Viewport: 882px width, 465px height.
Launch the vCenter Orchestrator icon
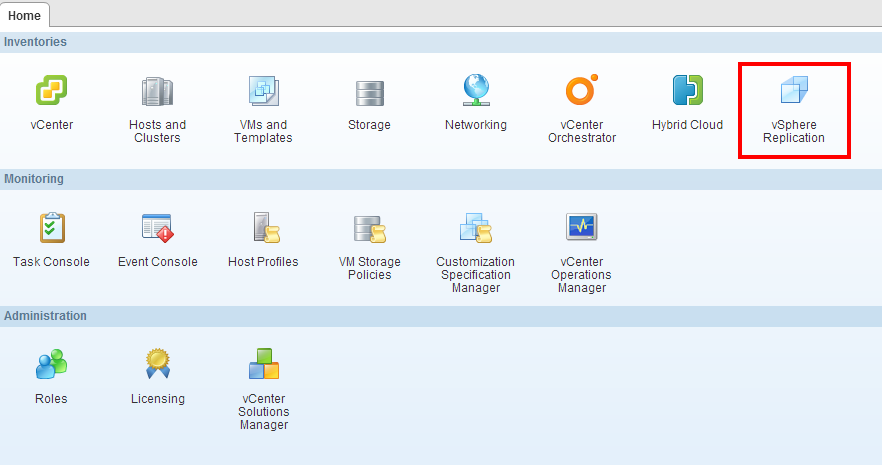pyautogui.click(x=582, y=90)
